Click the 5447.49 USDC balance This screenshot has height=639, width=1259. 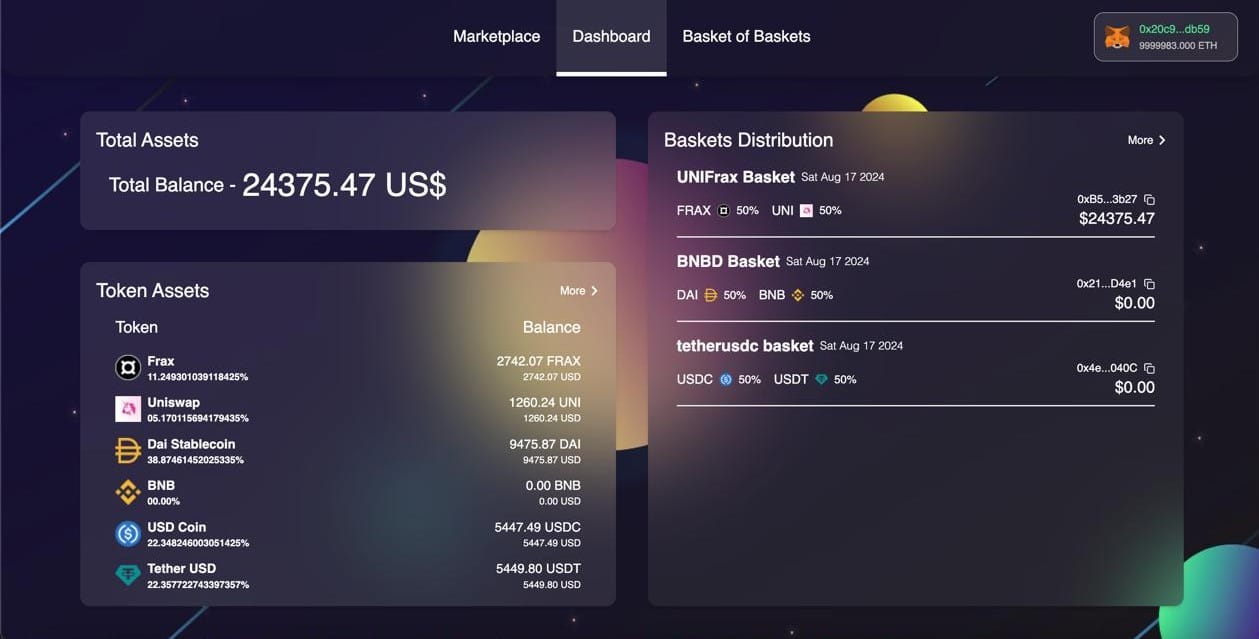pyautogui.click(x=537, y=527)
